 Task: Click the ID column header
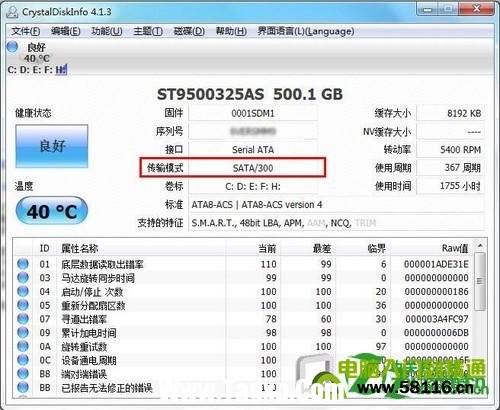coord(44,248)
